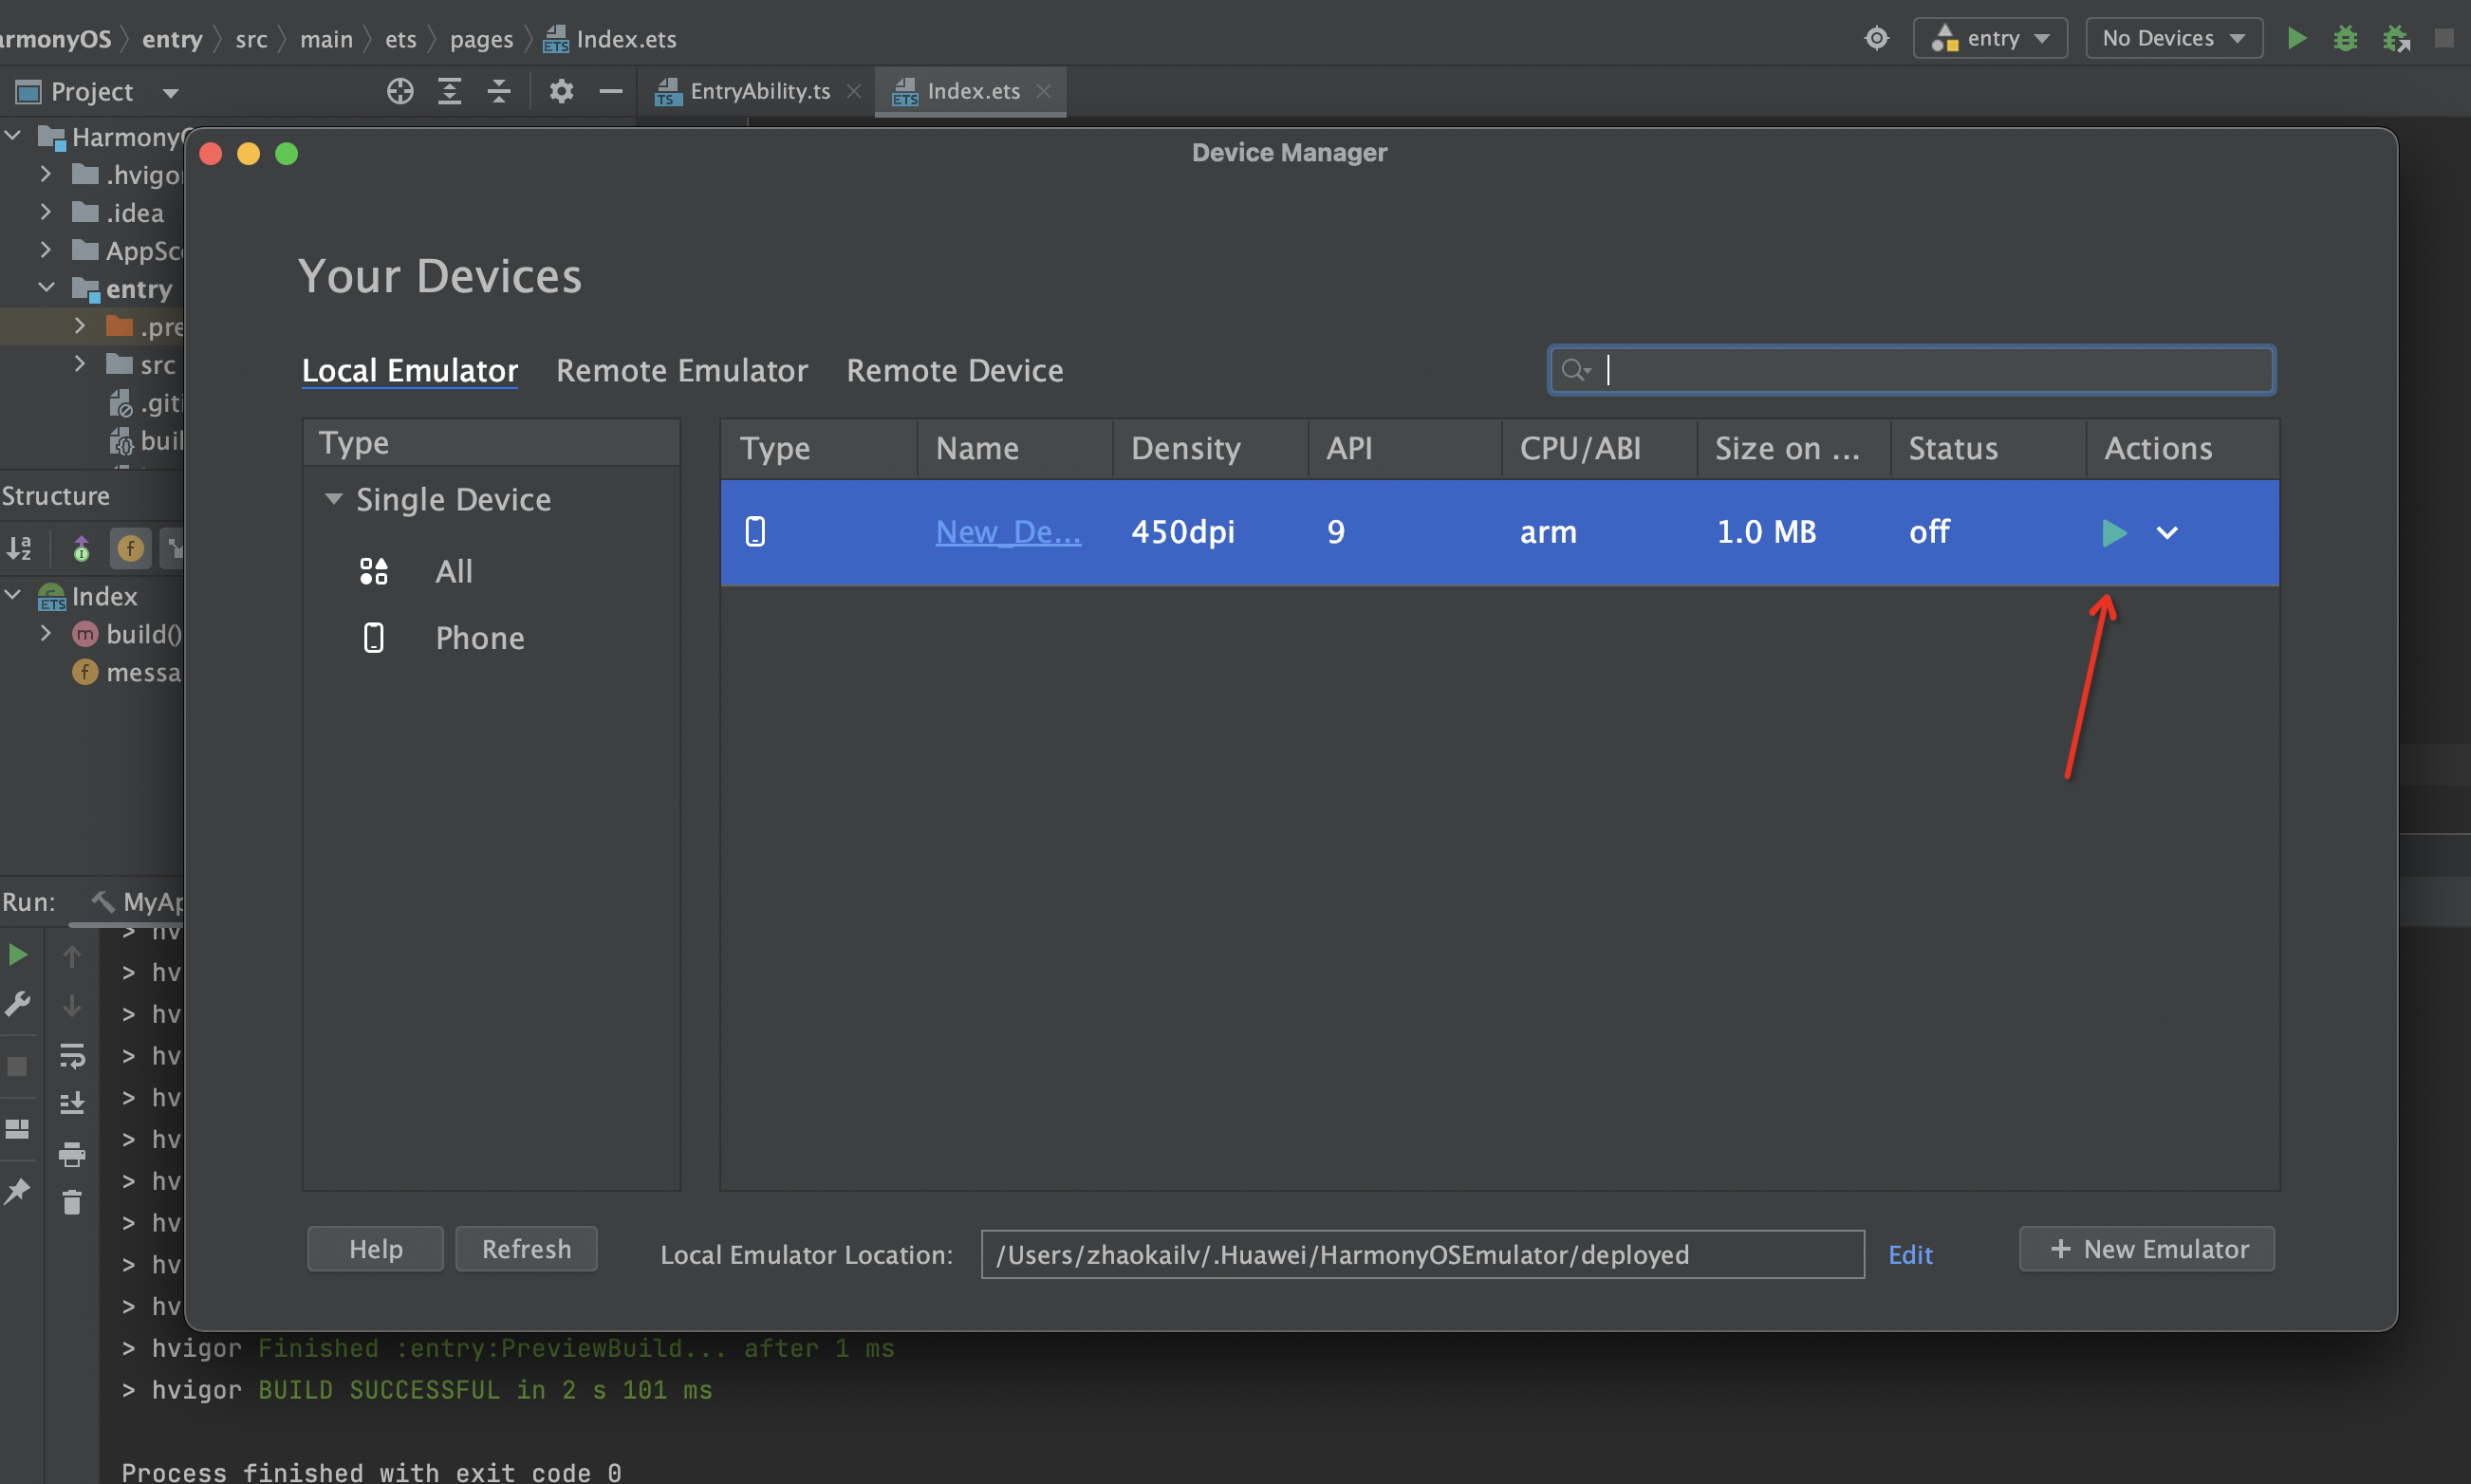Click sort alphabetically icon in Structure panel
Viewport: 2471px width, 1484px height.
(x=19, y=548)
